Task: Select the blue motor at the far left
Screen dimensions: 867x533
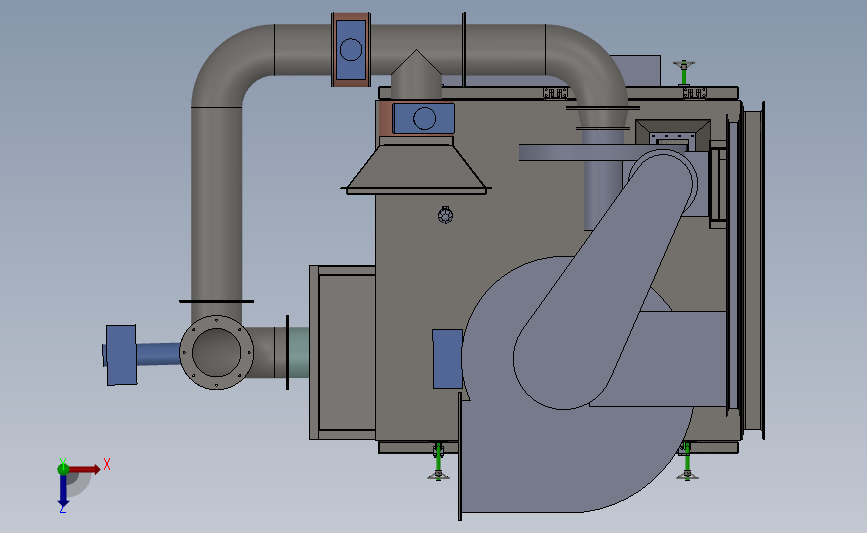Action: [x=121, y=355]
